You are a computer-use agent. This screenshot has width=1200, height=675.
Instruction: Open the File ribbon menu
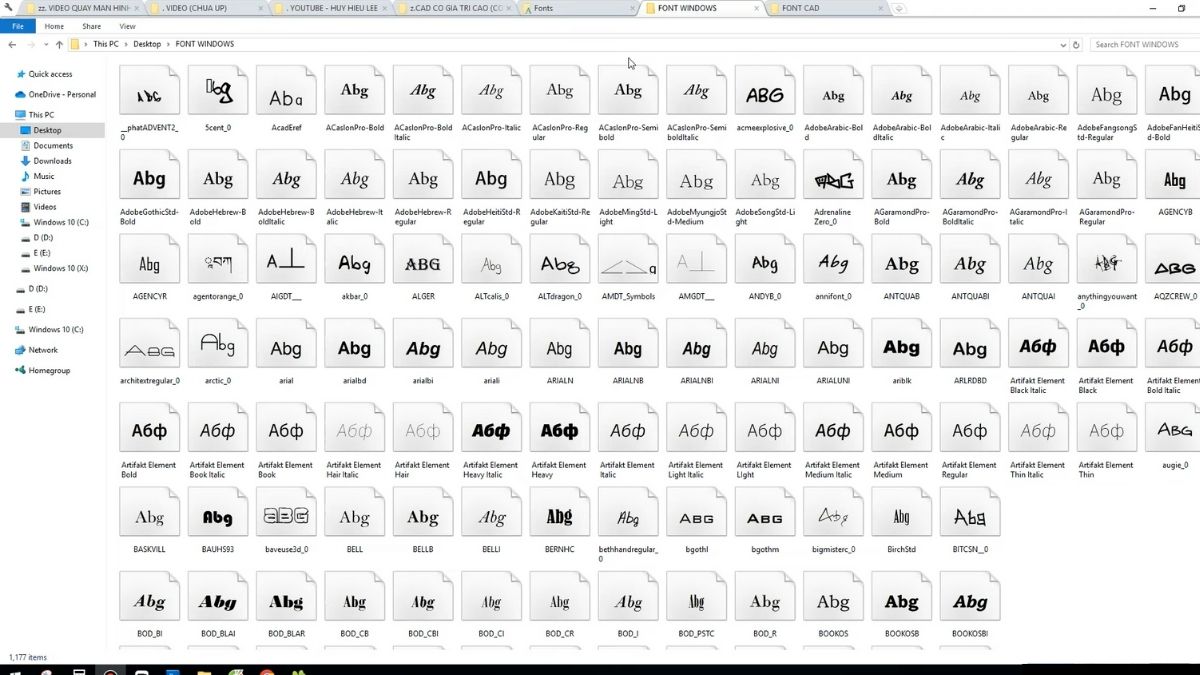[18, 26]
